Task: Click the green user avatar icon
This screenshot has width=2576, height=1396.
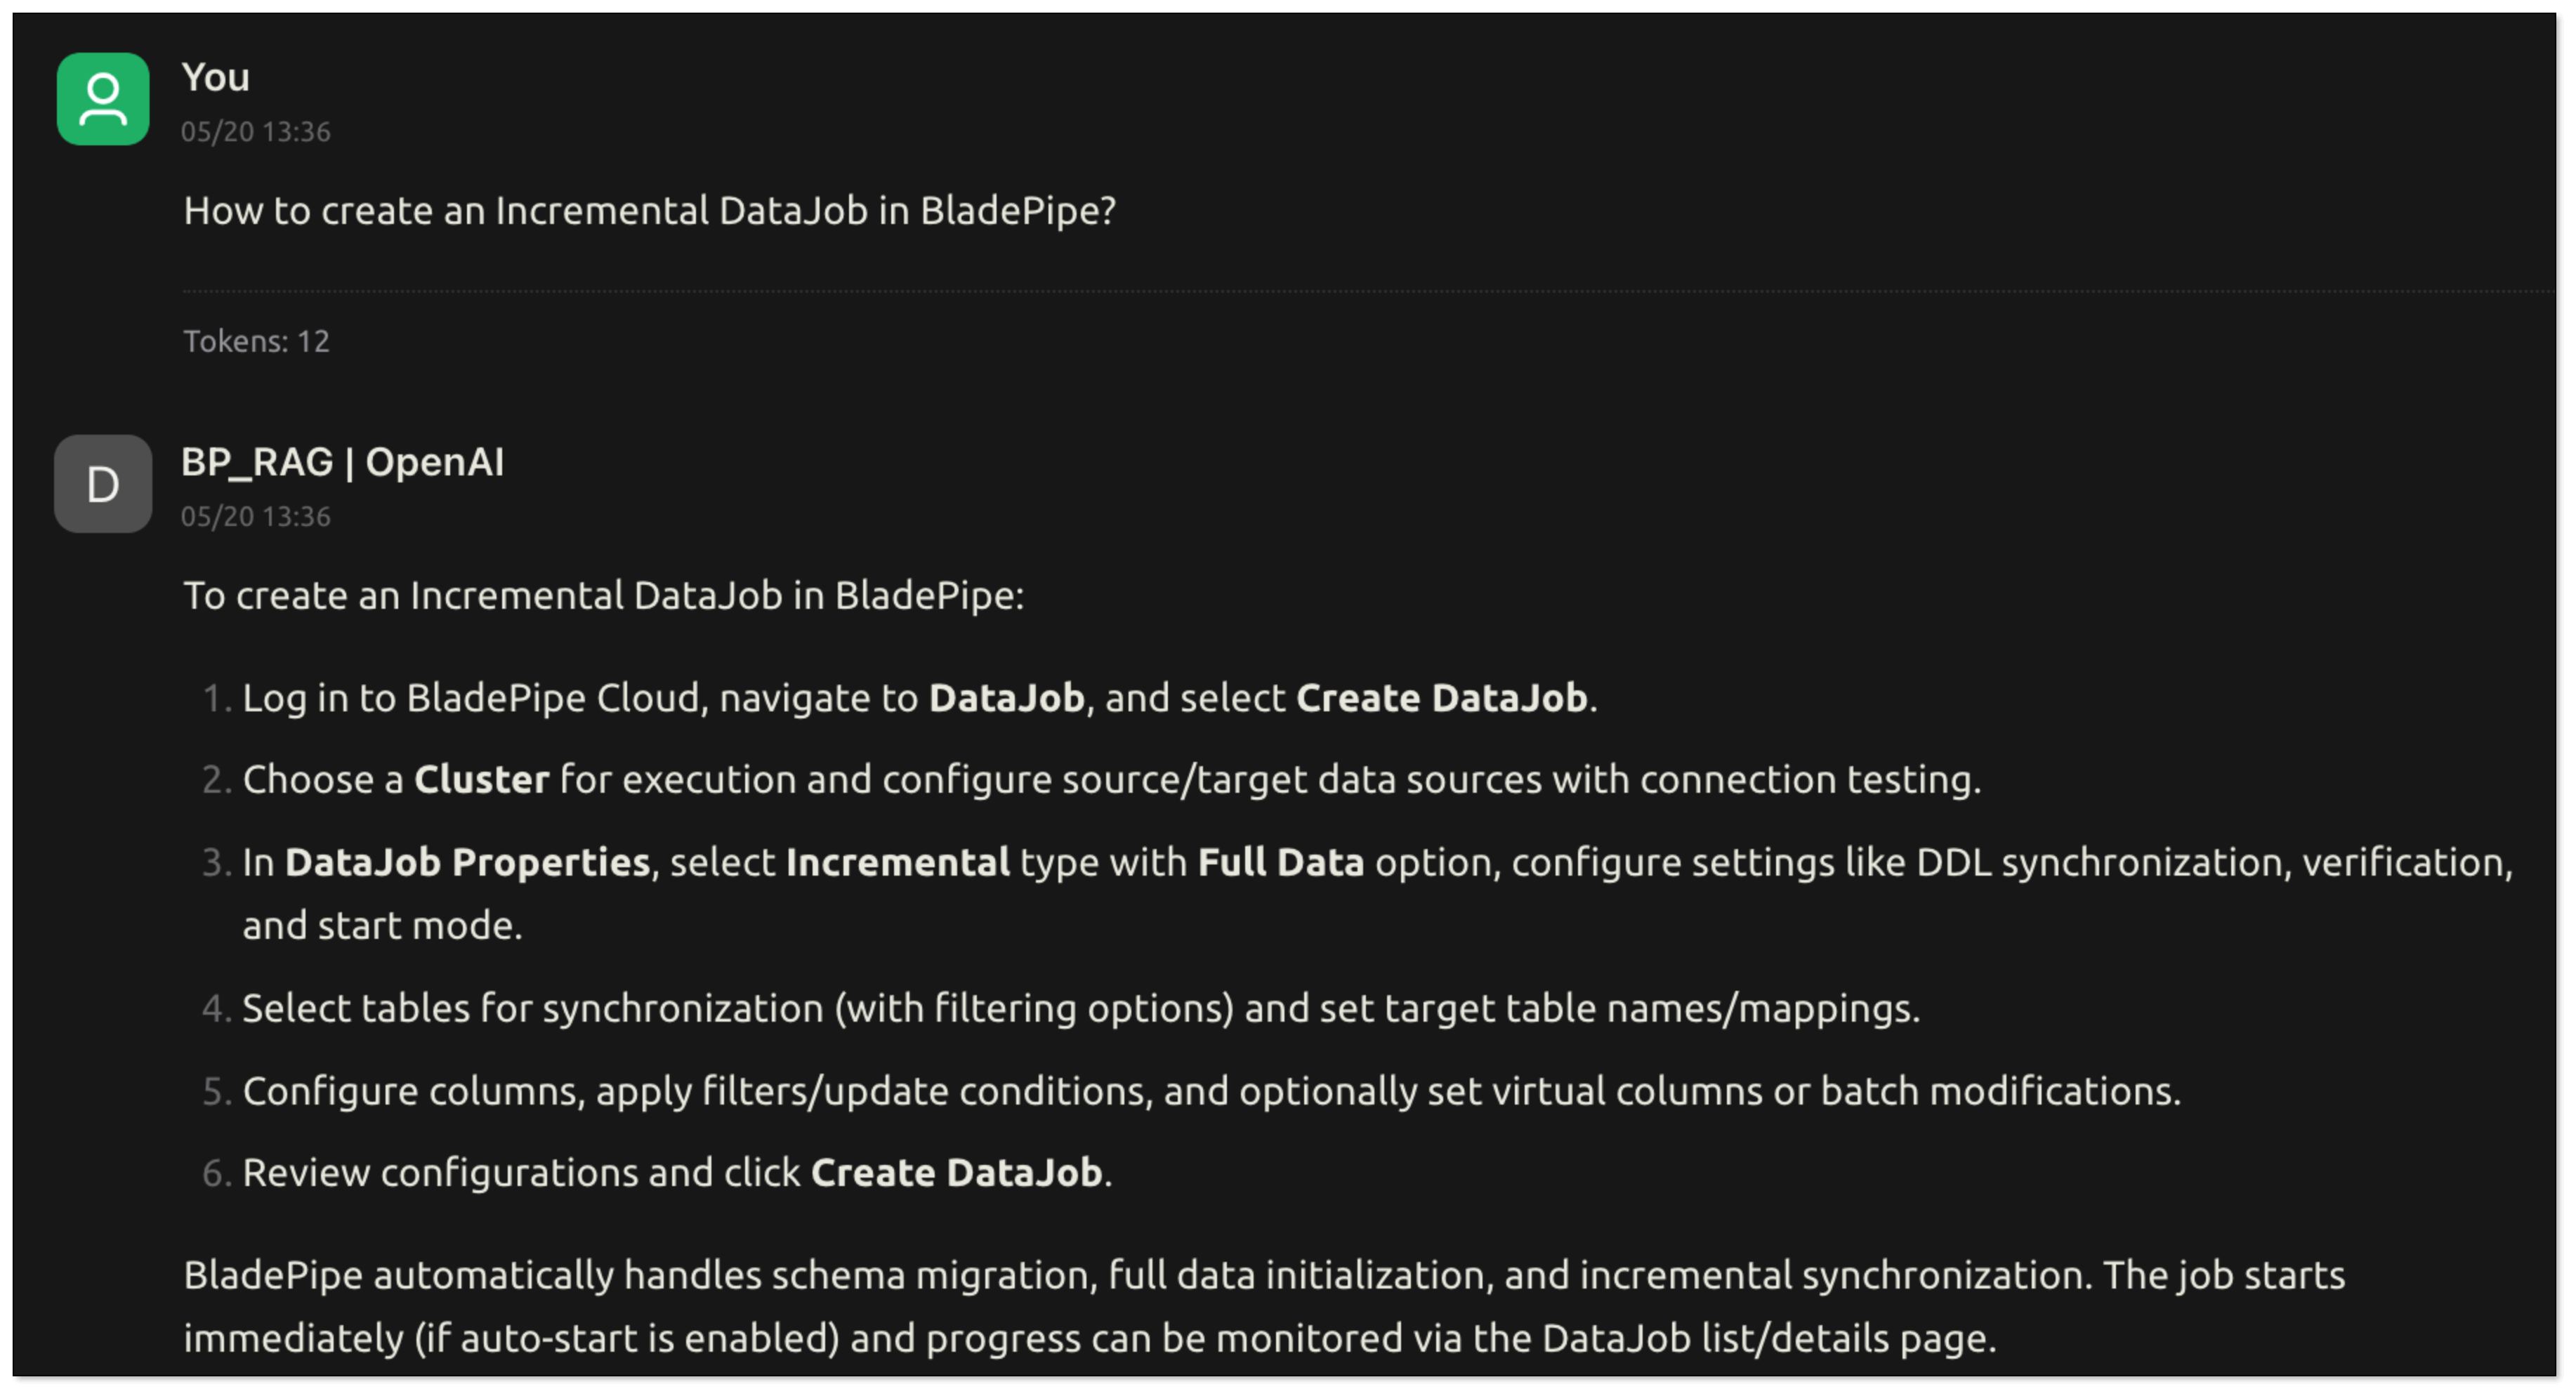Action: 103,99
